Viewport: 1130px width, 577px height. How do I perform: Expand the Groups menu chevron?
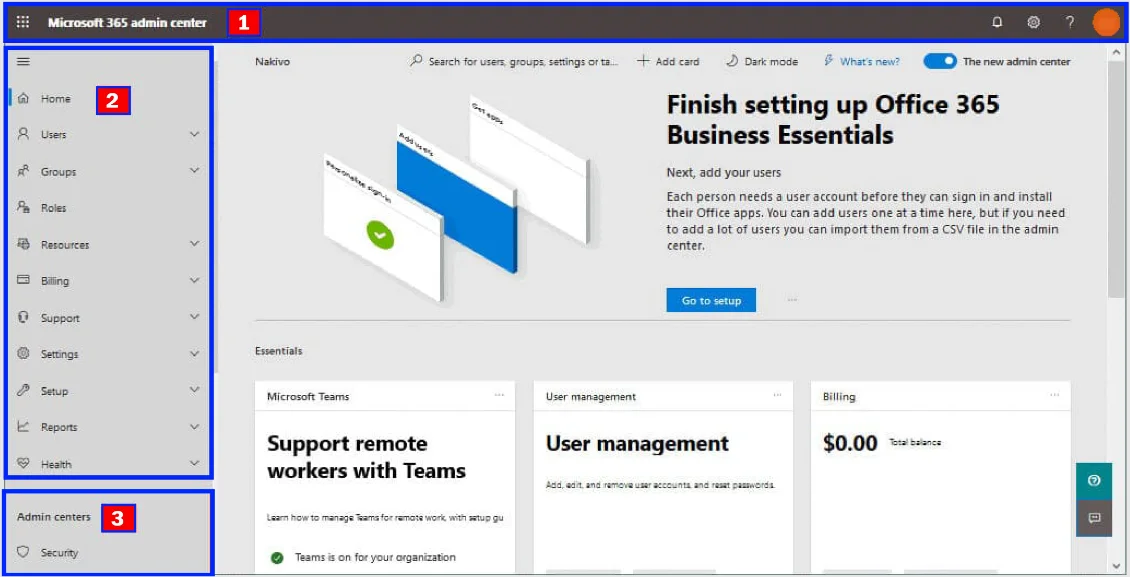click(x=195, y=171)
